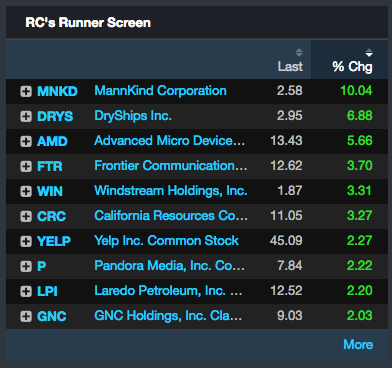Click the DryShips Inc. company name
The image size is (392, 368).
coord(133,116)
